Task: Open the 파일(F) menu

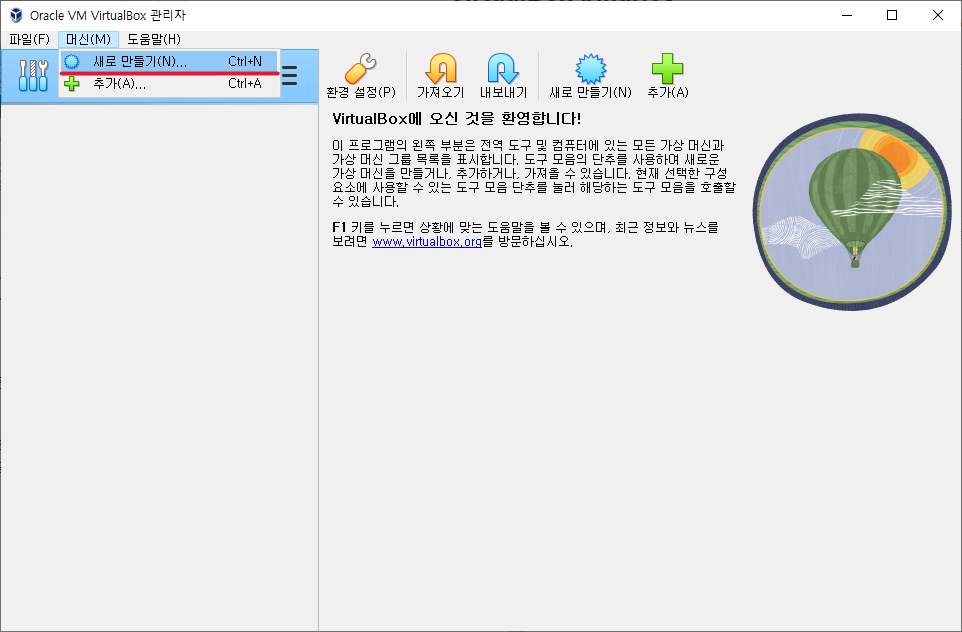Action: tap(29, 39)
